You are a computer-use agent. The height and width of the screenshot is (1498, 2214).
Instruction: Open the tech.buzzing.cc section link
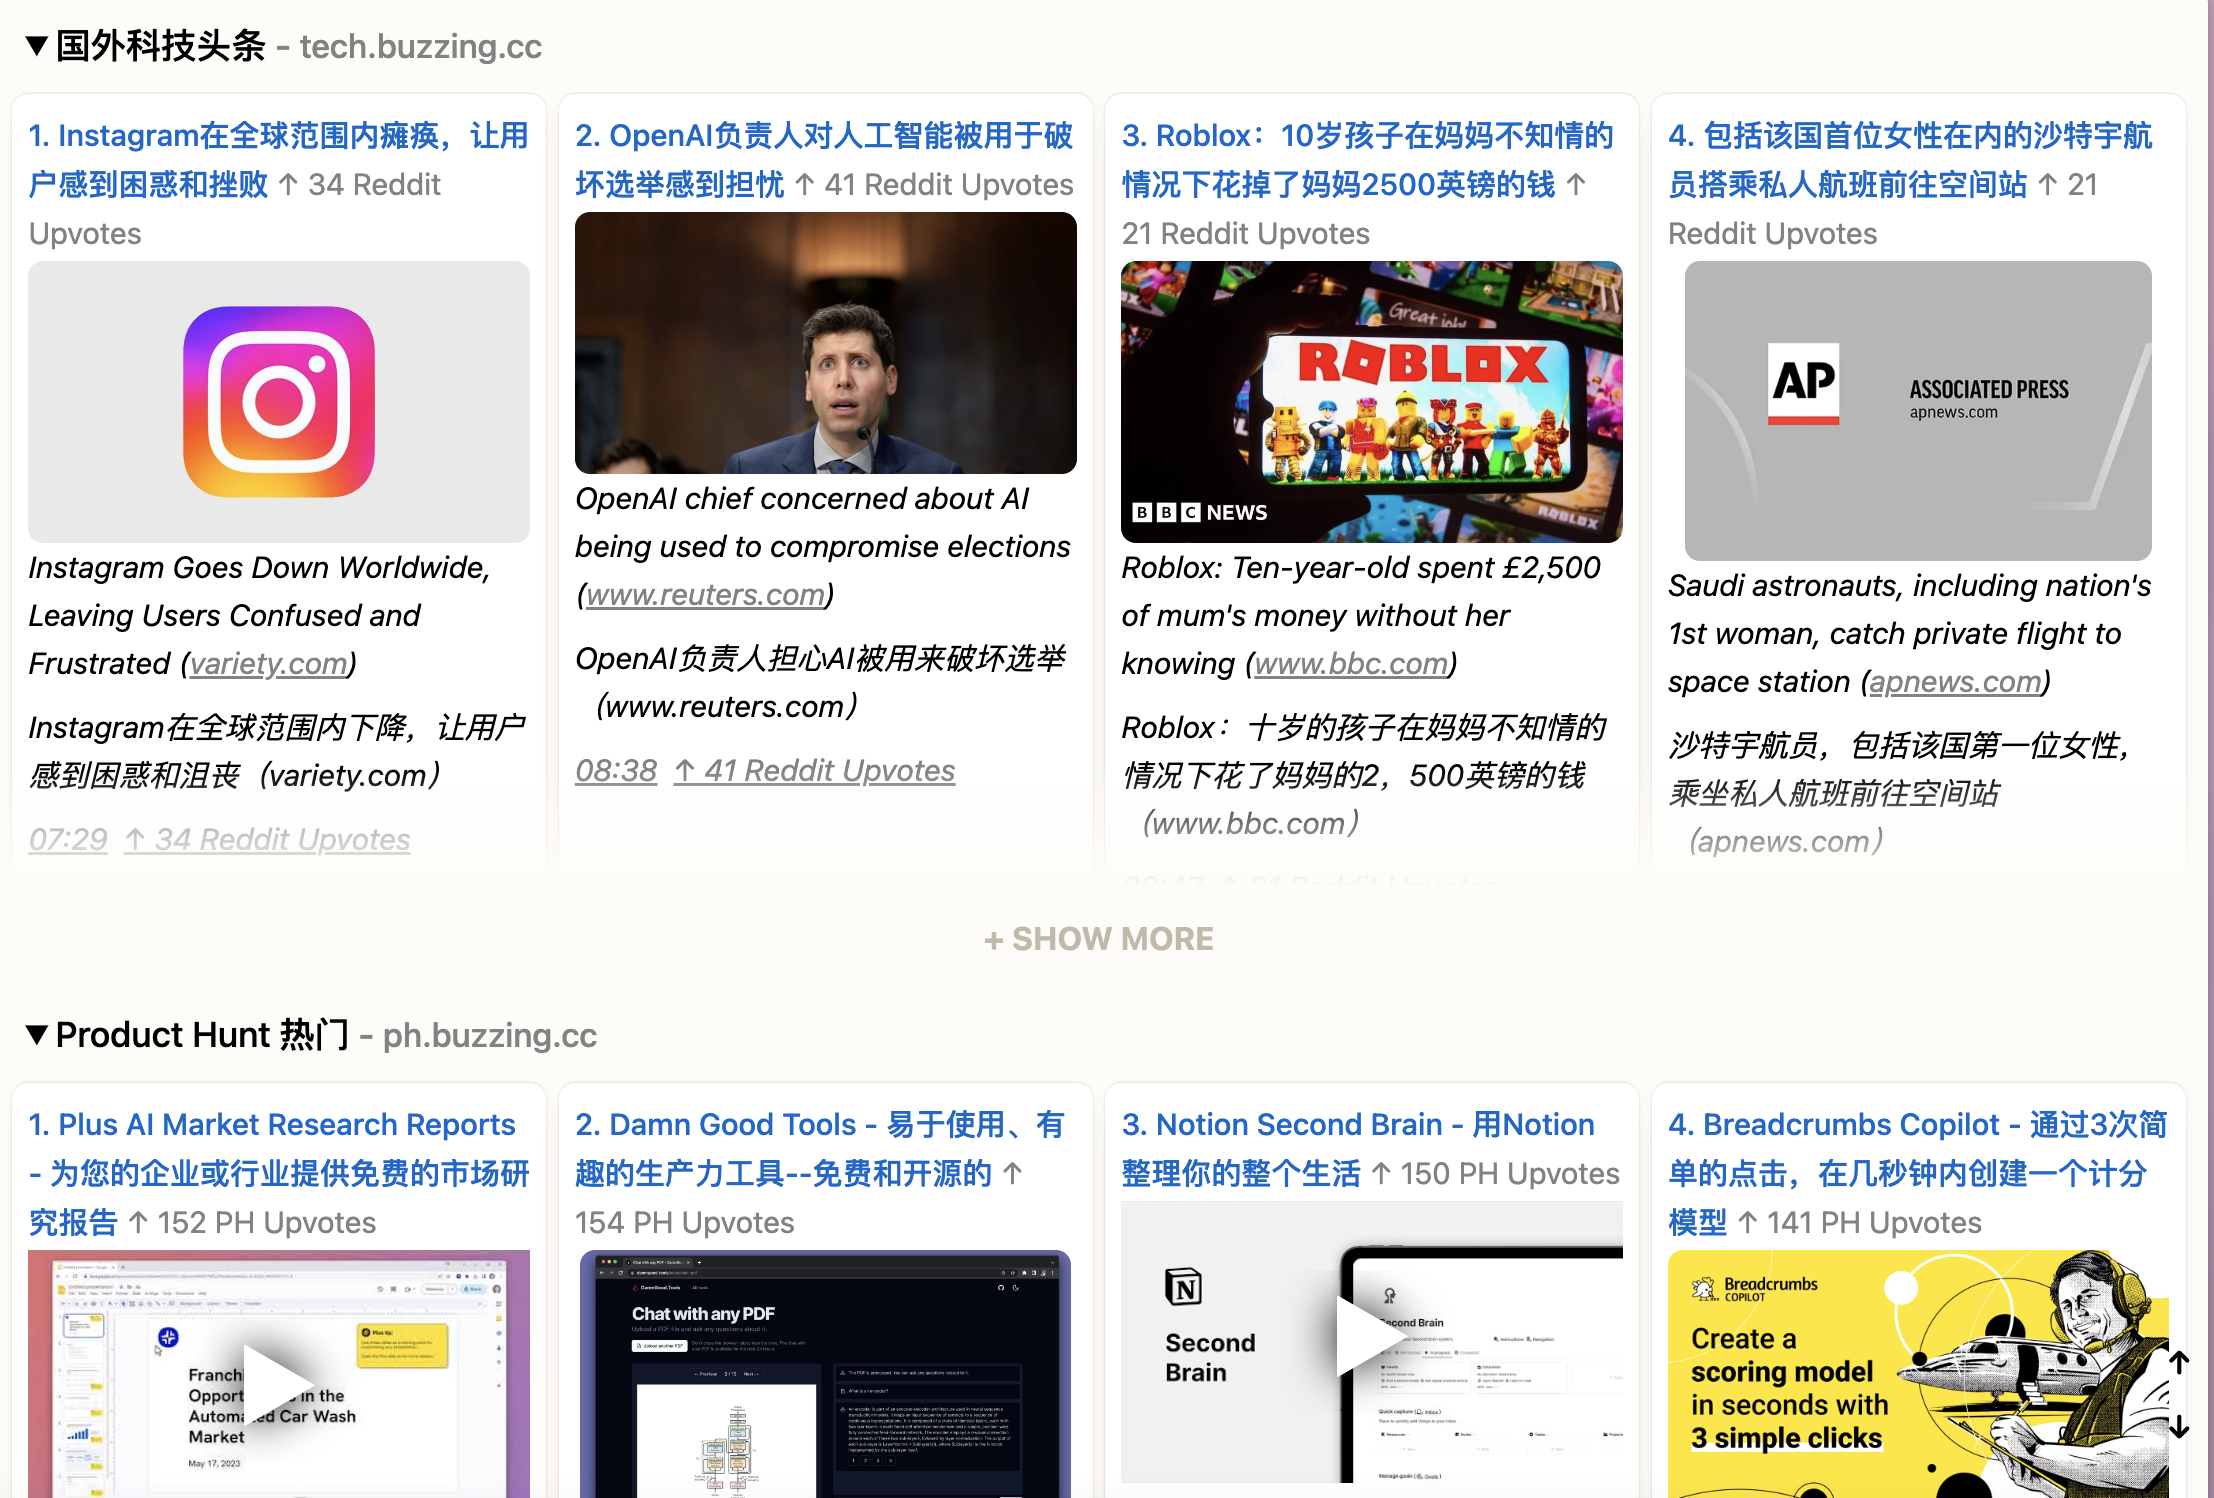pyautogui.click(x=420, y=46)
